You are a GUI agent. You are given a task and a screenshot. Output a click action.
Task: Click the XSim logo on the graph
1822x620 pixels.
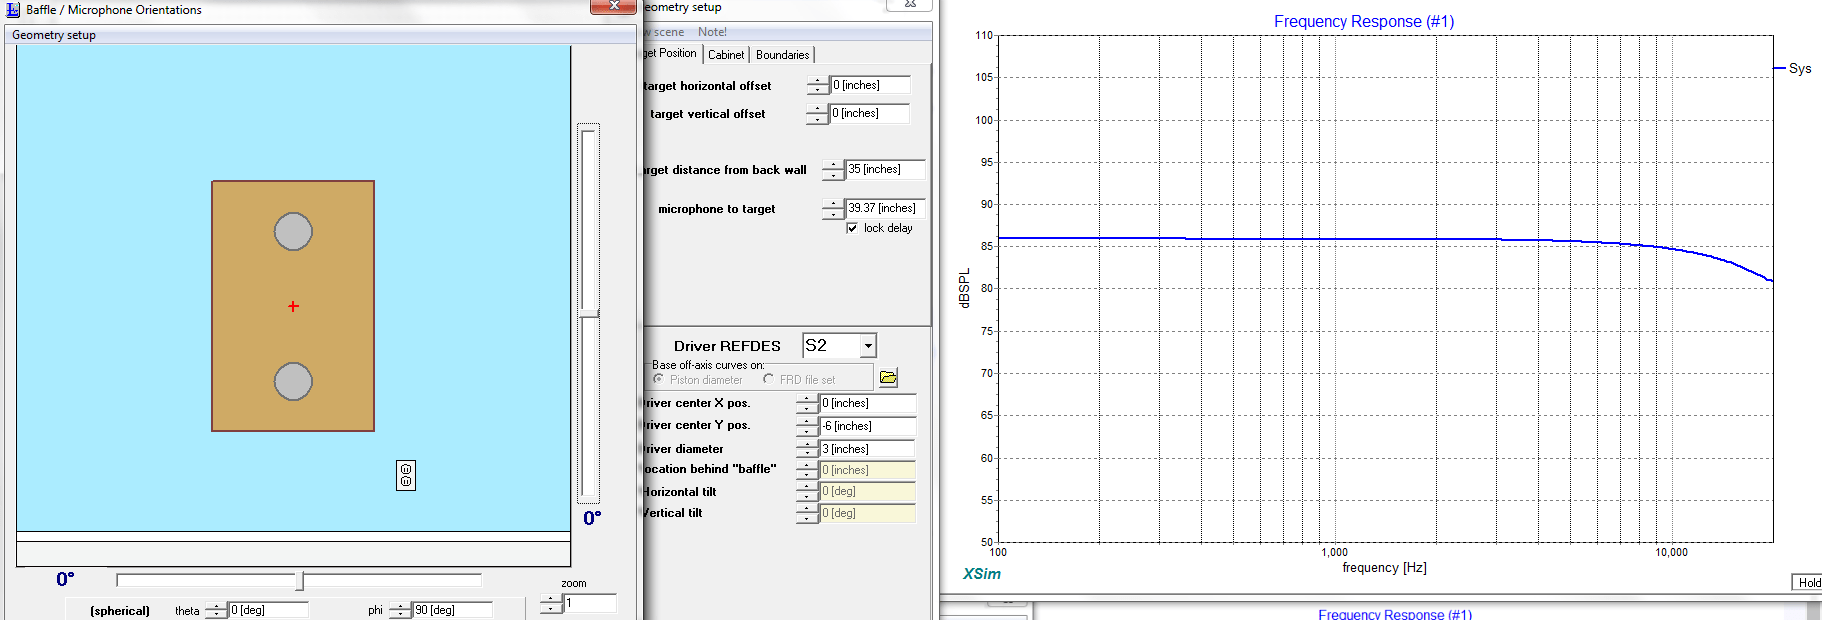point(981,574)
